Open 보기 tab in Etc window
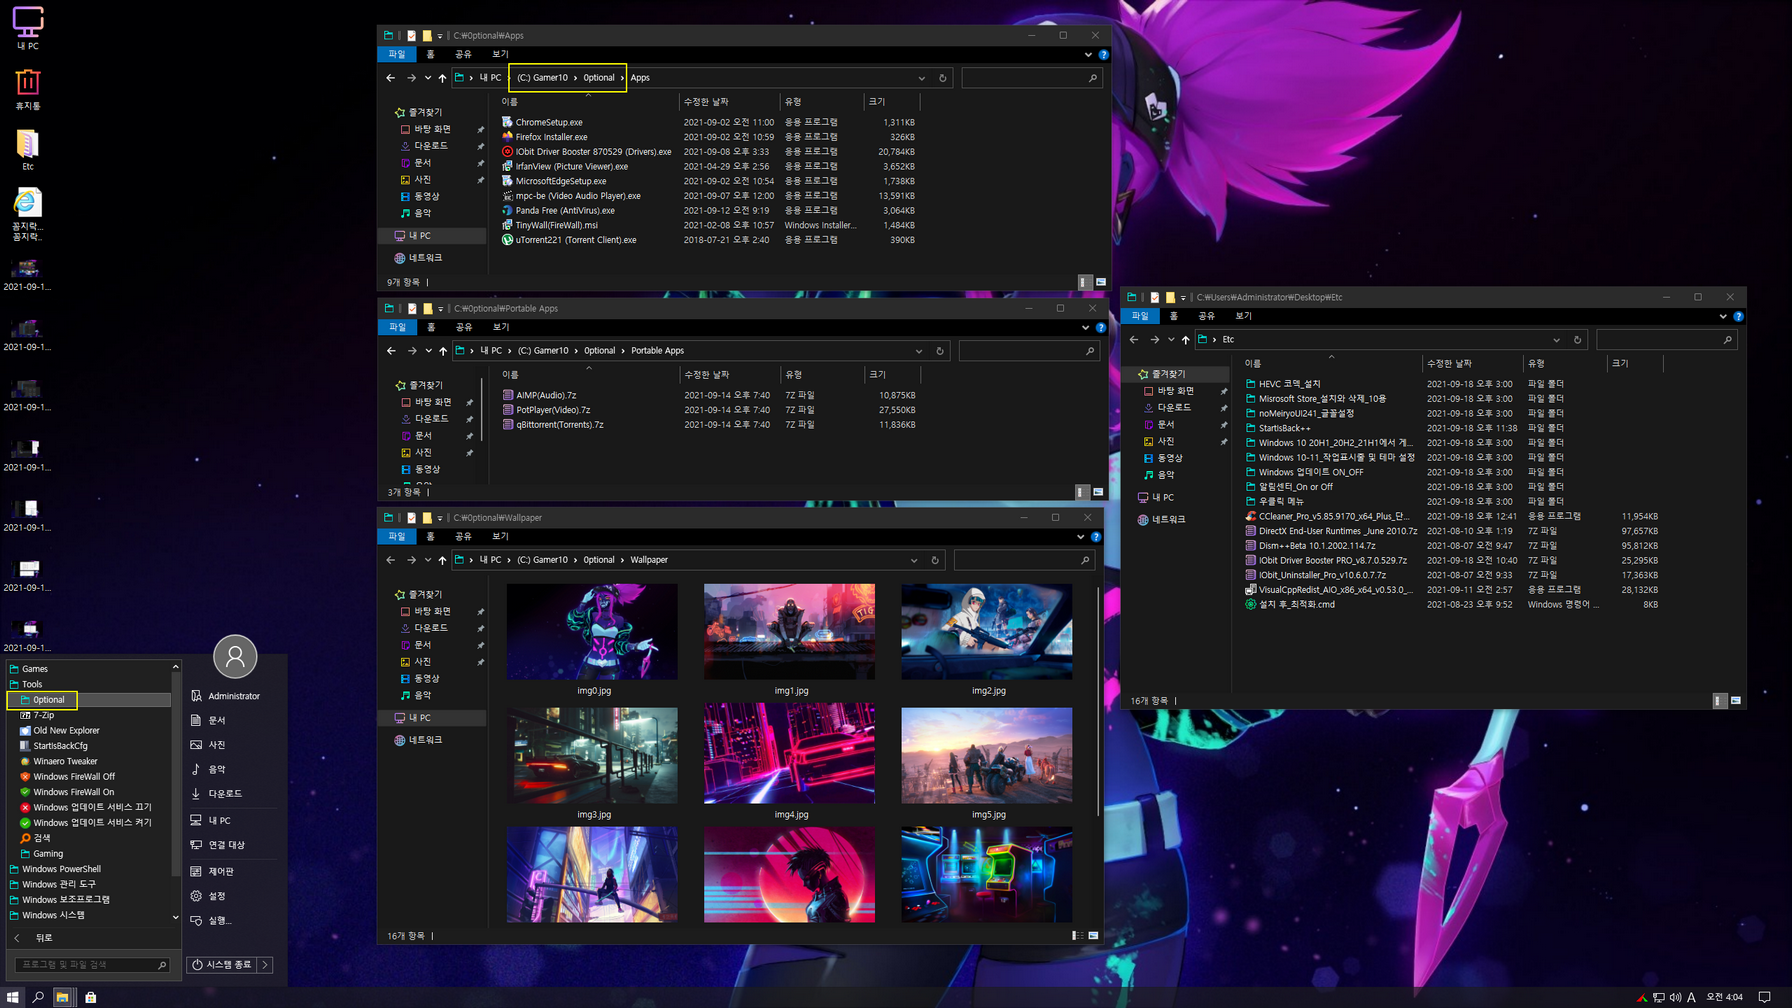The width and height of the screenshot is (1792, 1008). (1243, 316)
